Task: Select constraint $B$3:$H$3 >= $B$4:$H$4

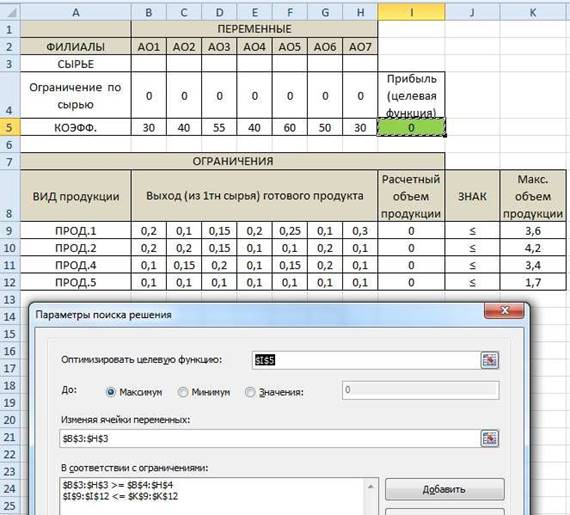Action: tap(118, 485)
